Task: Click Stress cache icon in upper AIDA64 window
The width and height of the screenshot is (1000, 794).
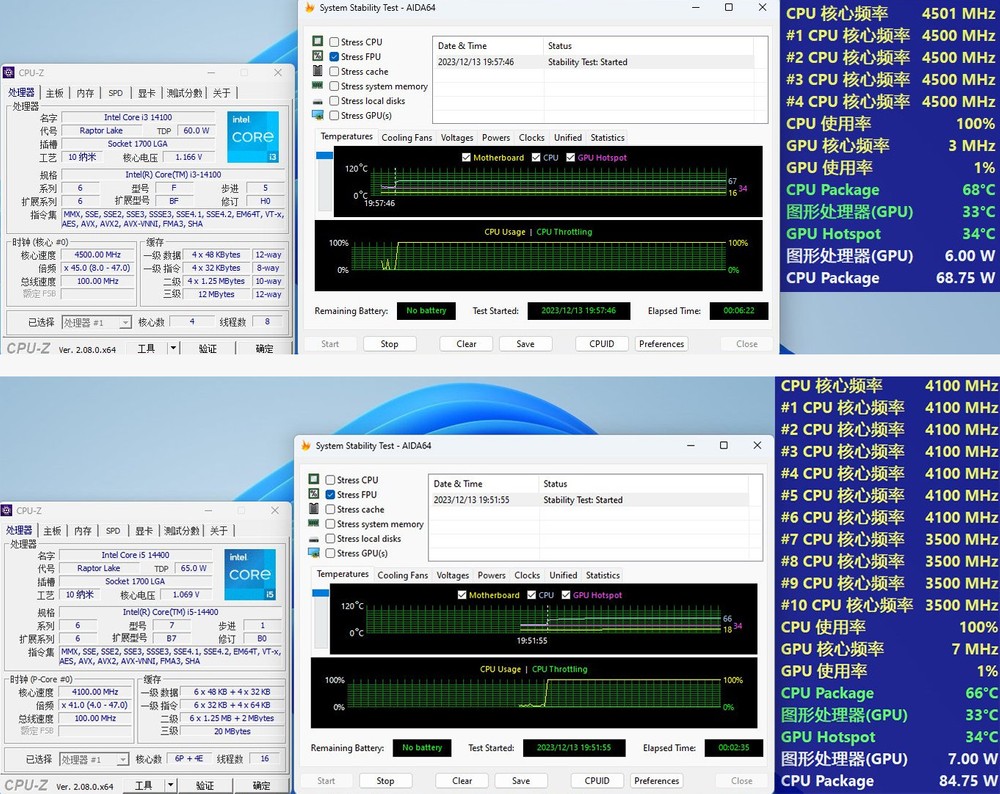Action: pyautogui.click(x=317, y=71)
